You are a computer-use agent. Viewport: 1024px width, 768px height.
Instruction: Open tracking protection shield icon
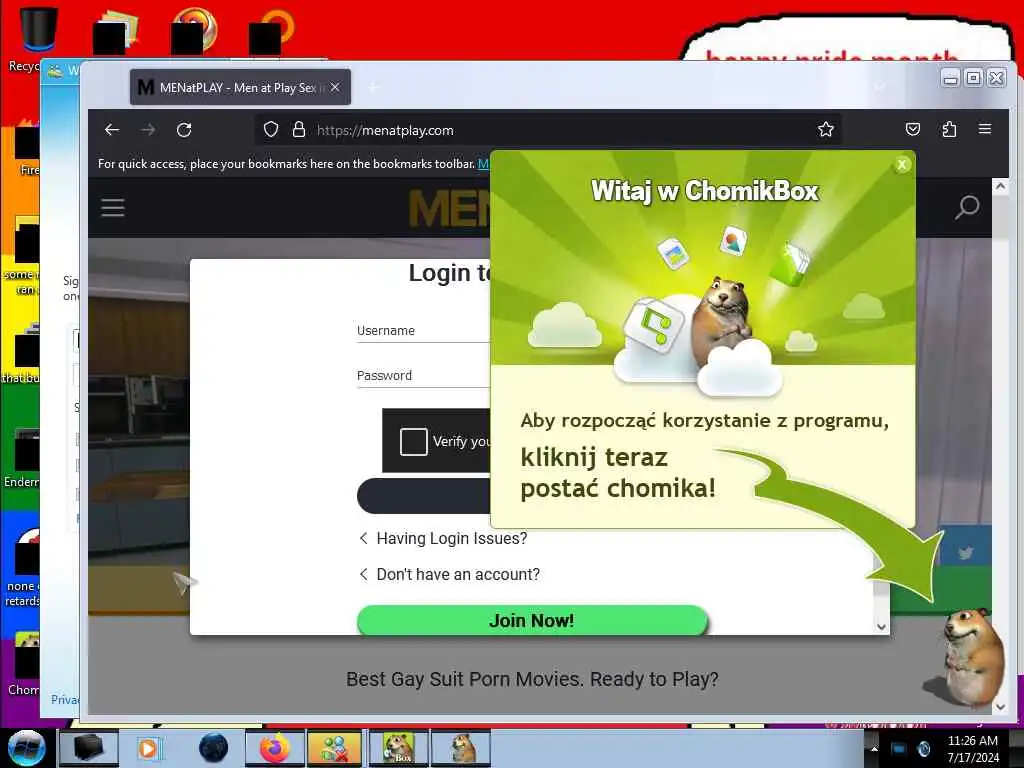pyautogui.click(x=270, y=130)
